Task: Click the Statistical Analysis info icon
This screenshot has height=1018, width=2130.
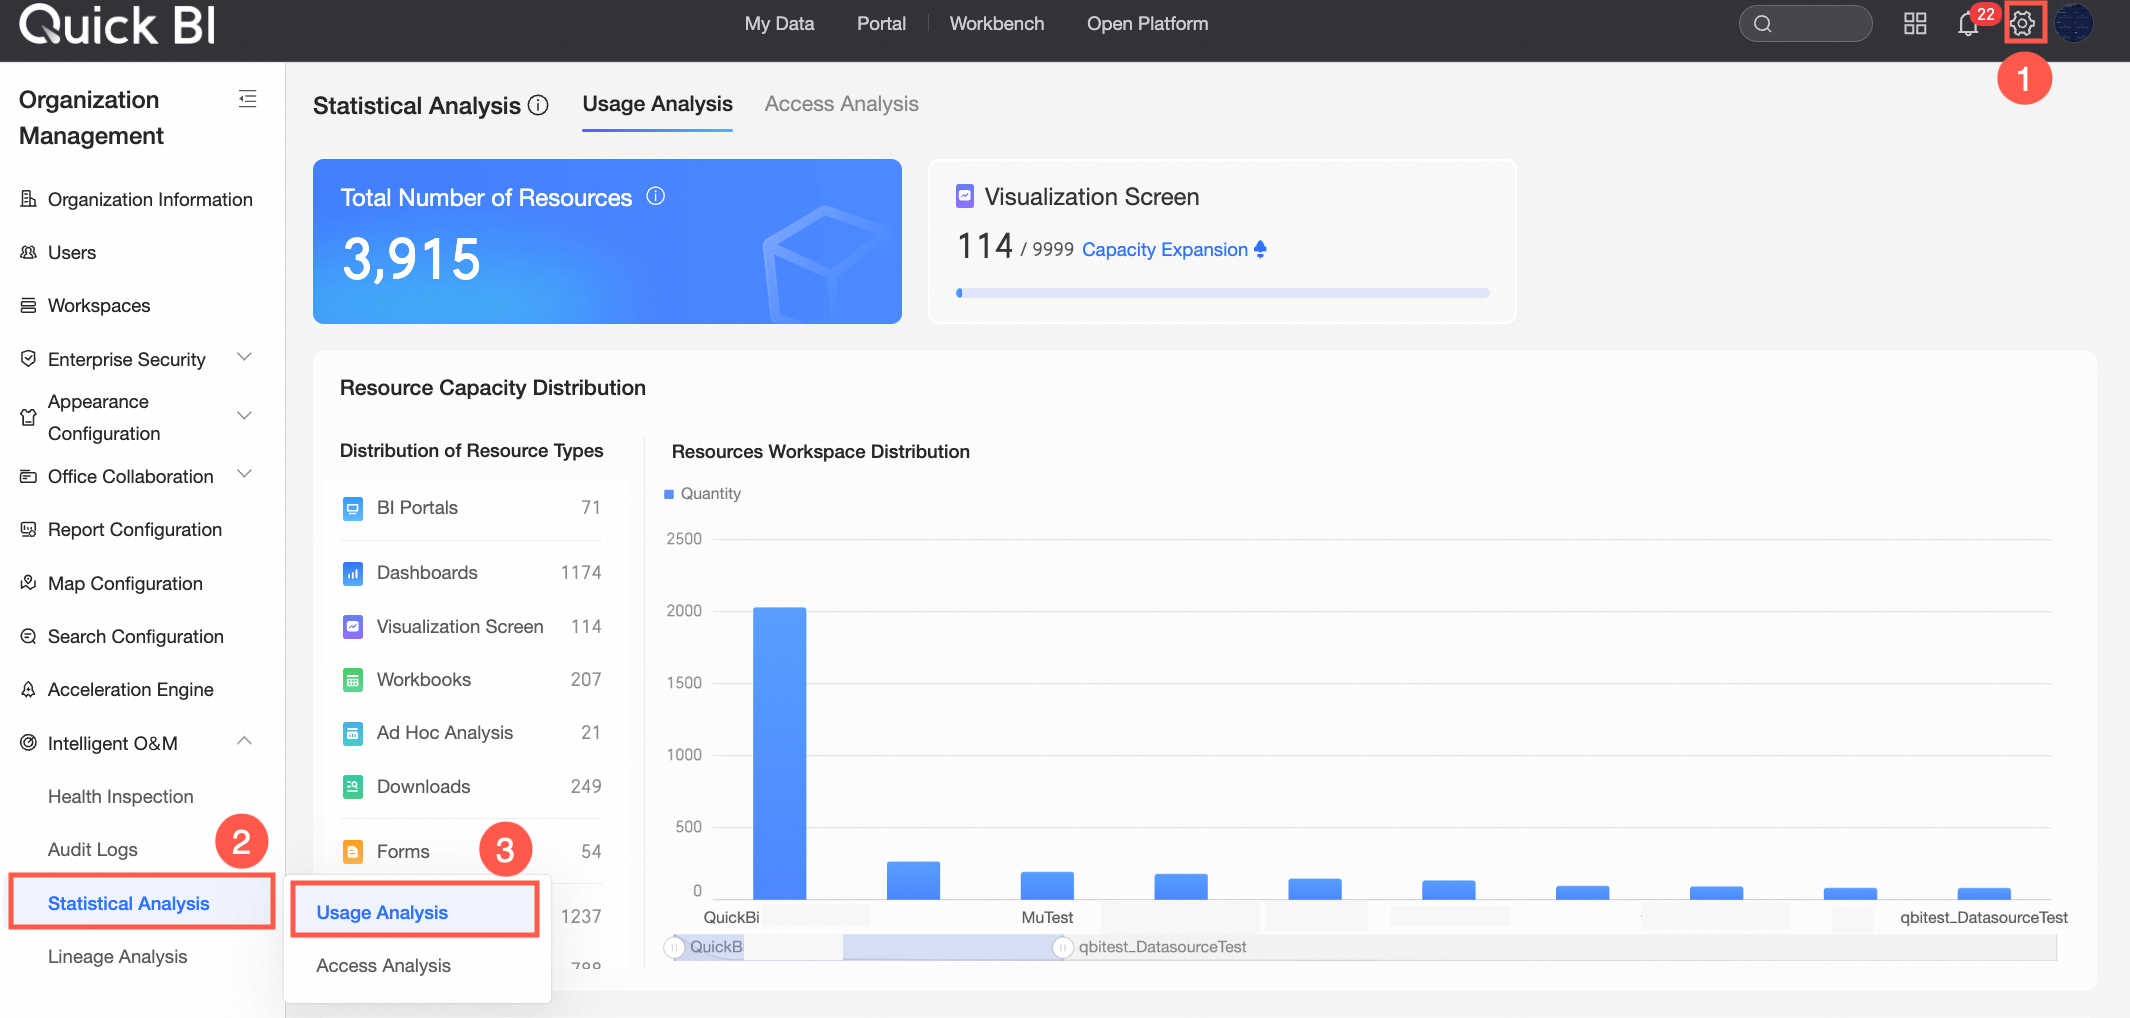Action: [x=538, y=105]
